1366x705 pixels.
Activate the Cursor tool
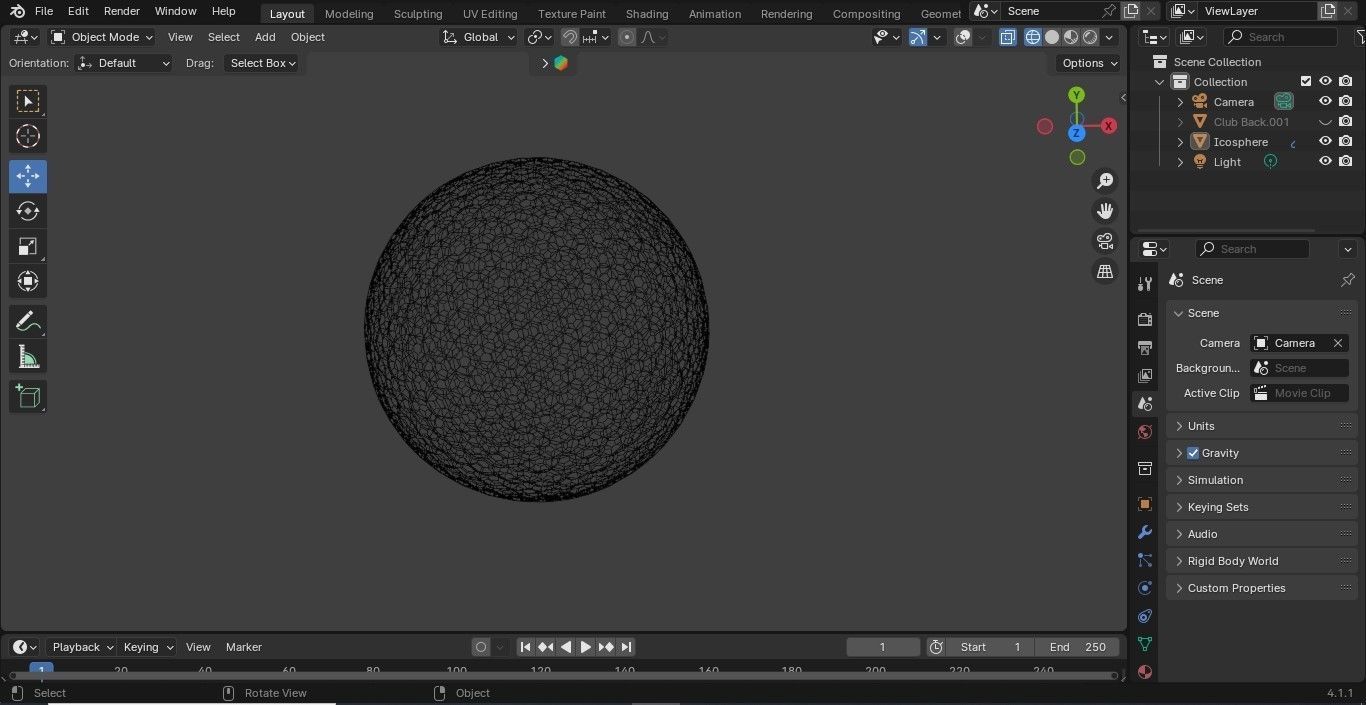[x=28, y=136]
